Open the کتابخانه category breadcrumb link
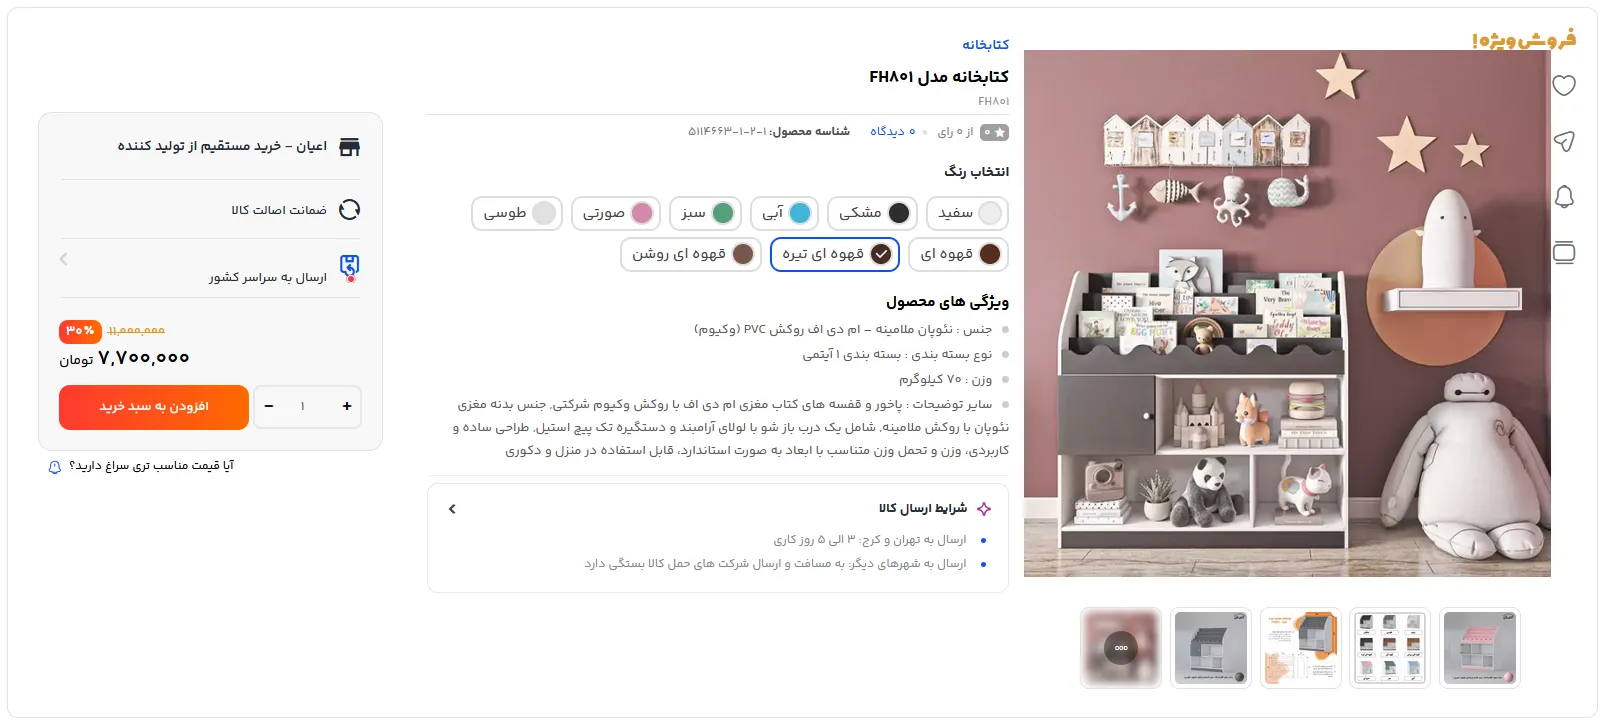This screenshot has width=1606, height=723. [985, 45]
